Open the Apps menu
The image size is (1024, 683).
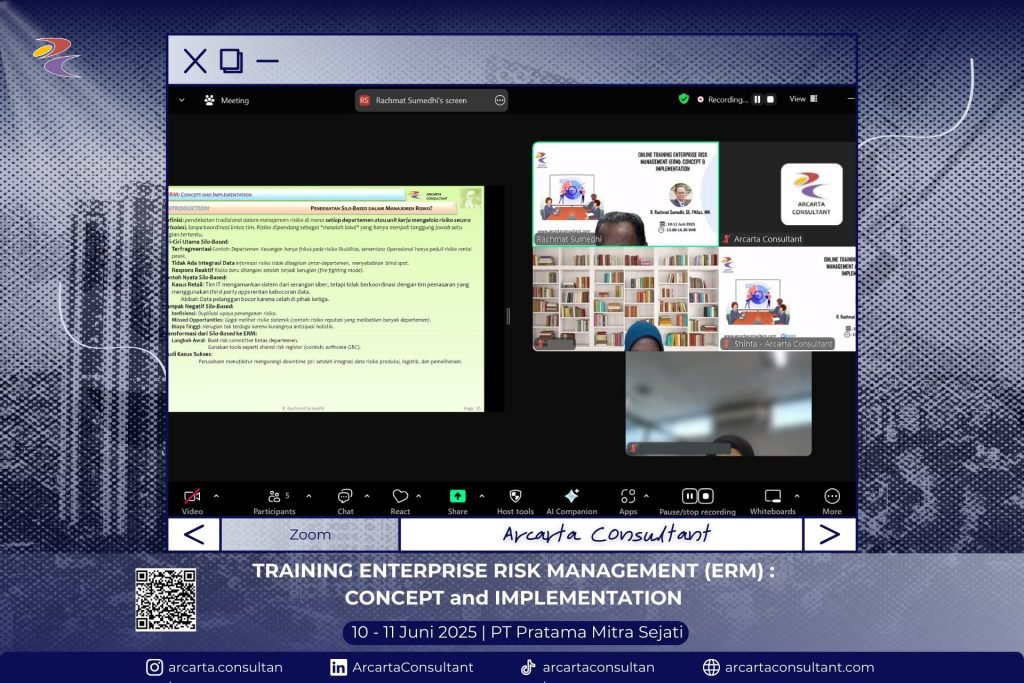click(x=628, y=497)
